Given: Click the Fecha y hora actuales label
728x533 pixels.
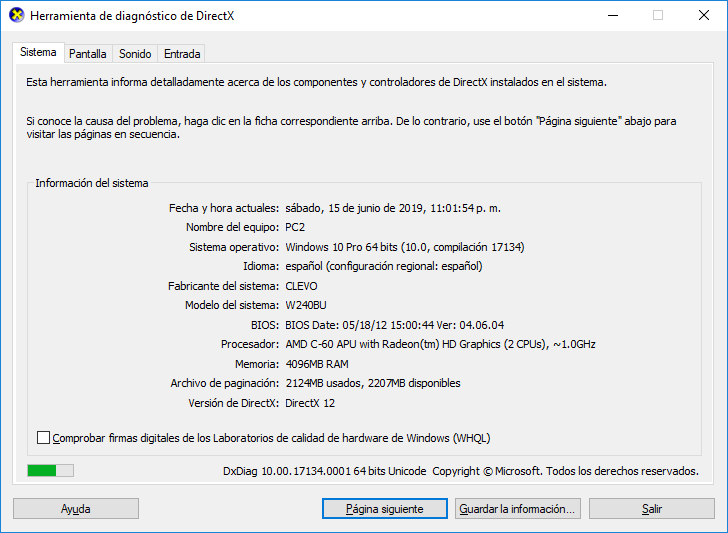Looking at the screenshot, I should coord(224,208).
